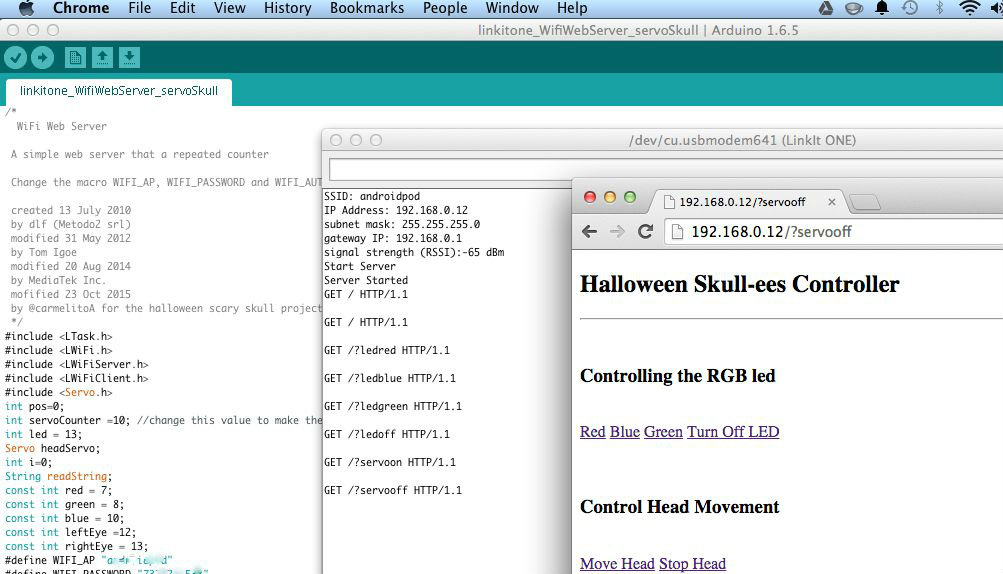1003x574 pixels.
Task: Click the 'gateway IP: 192.168.0.1' line
Action: point(393,238)
